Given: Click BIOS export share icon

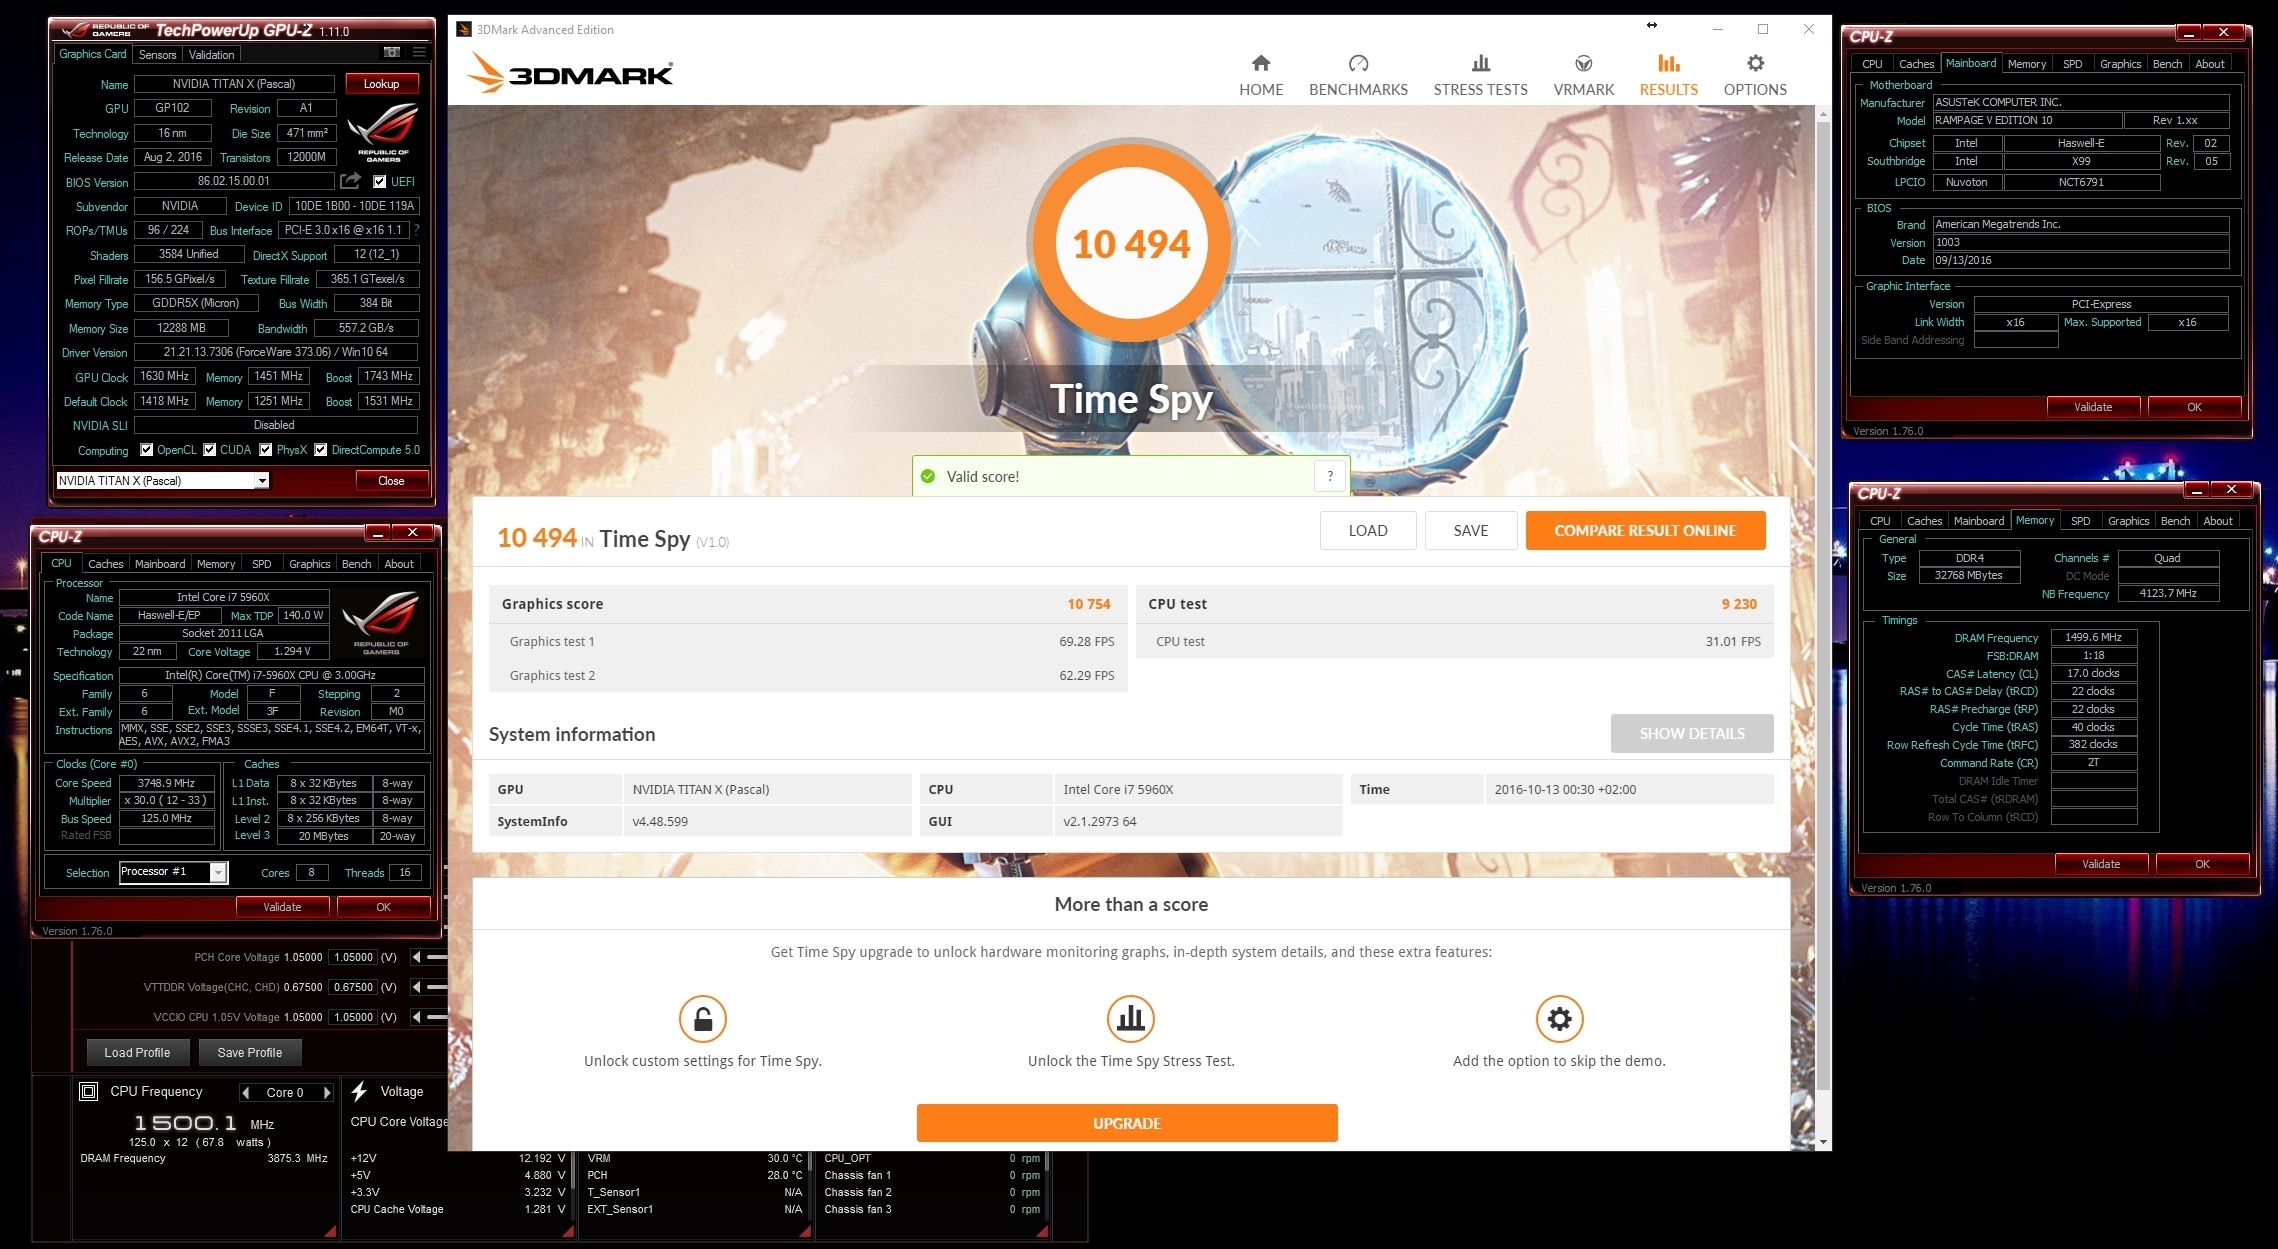Looking at the screenshot, I should (x=350, y=181).
